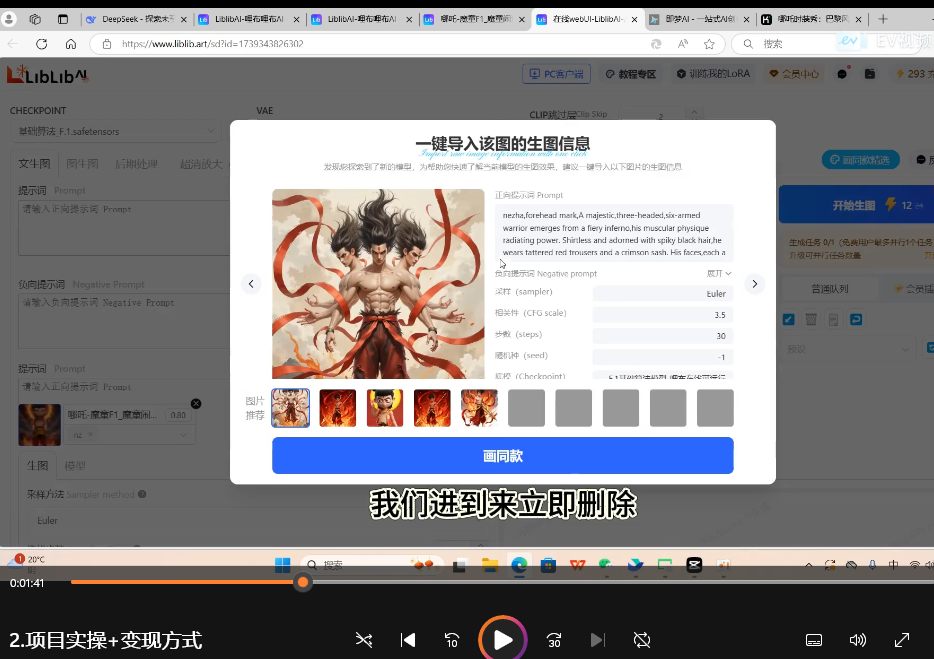934x659 pixels.
Task: Expand the Clip Skip stepper arrow
Action: point(694,112)
